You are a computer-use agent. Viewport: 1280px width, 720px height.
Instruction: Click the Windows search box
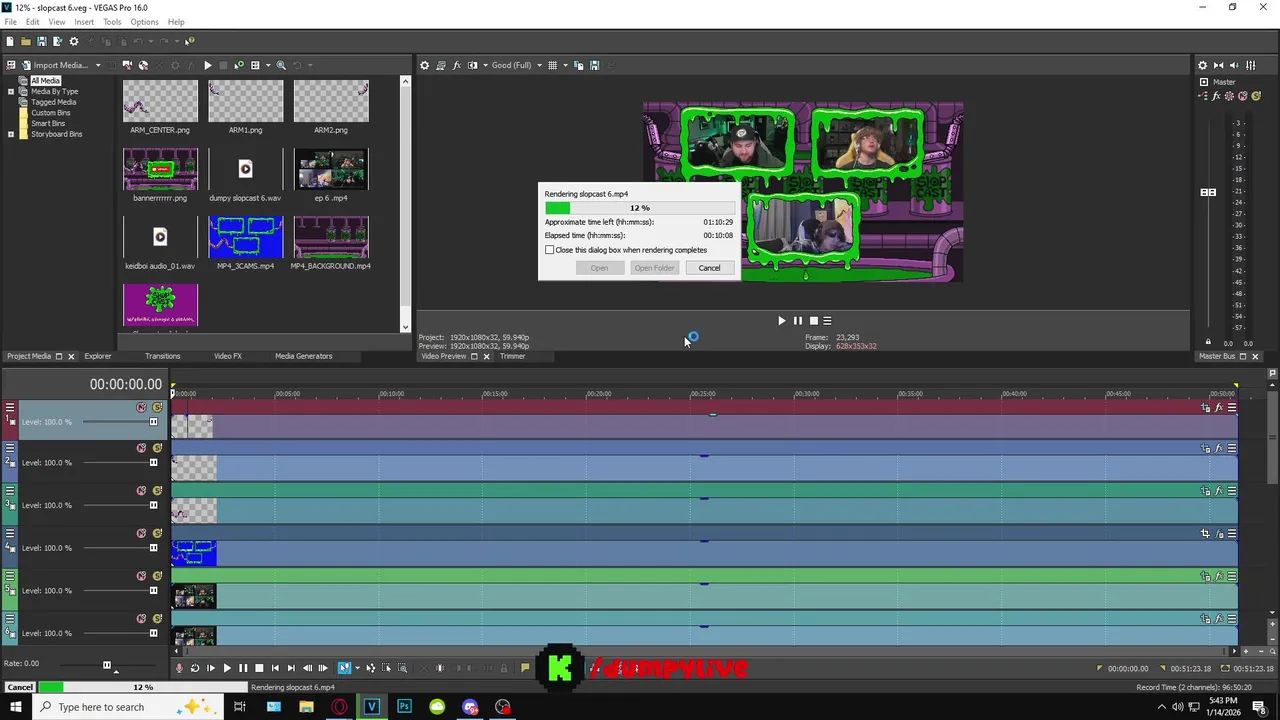coord(130,707)
